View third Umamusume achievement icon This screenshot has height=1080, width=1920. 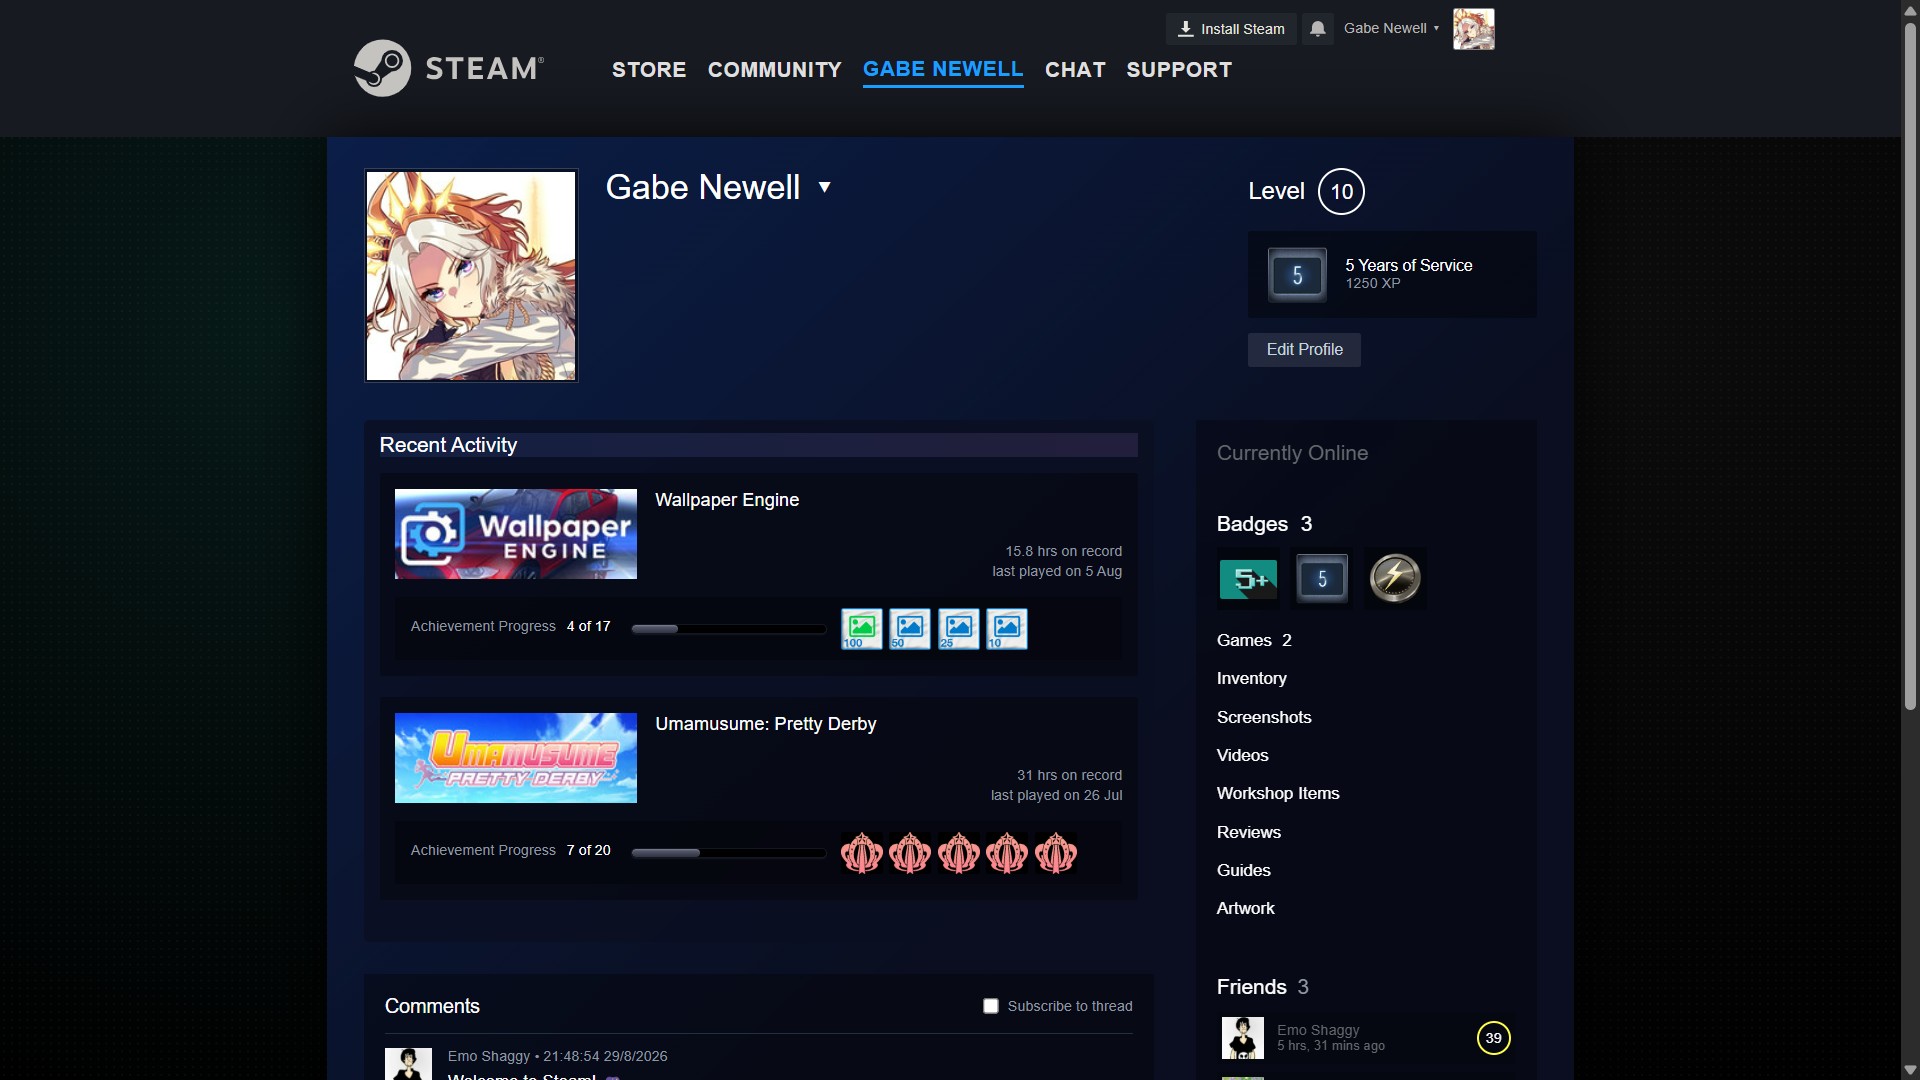pos(959,853)
